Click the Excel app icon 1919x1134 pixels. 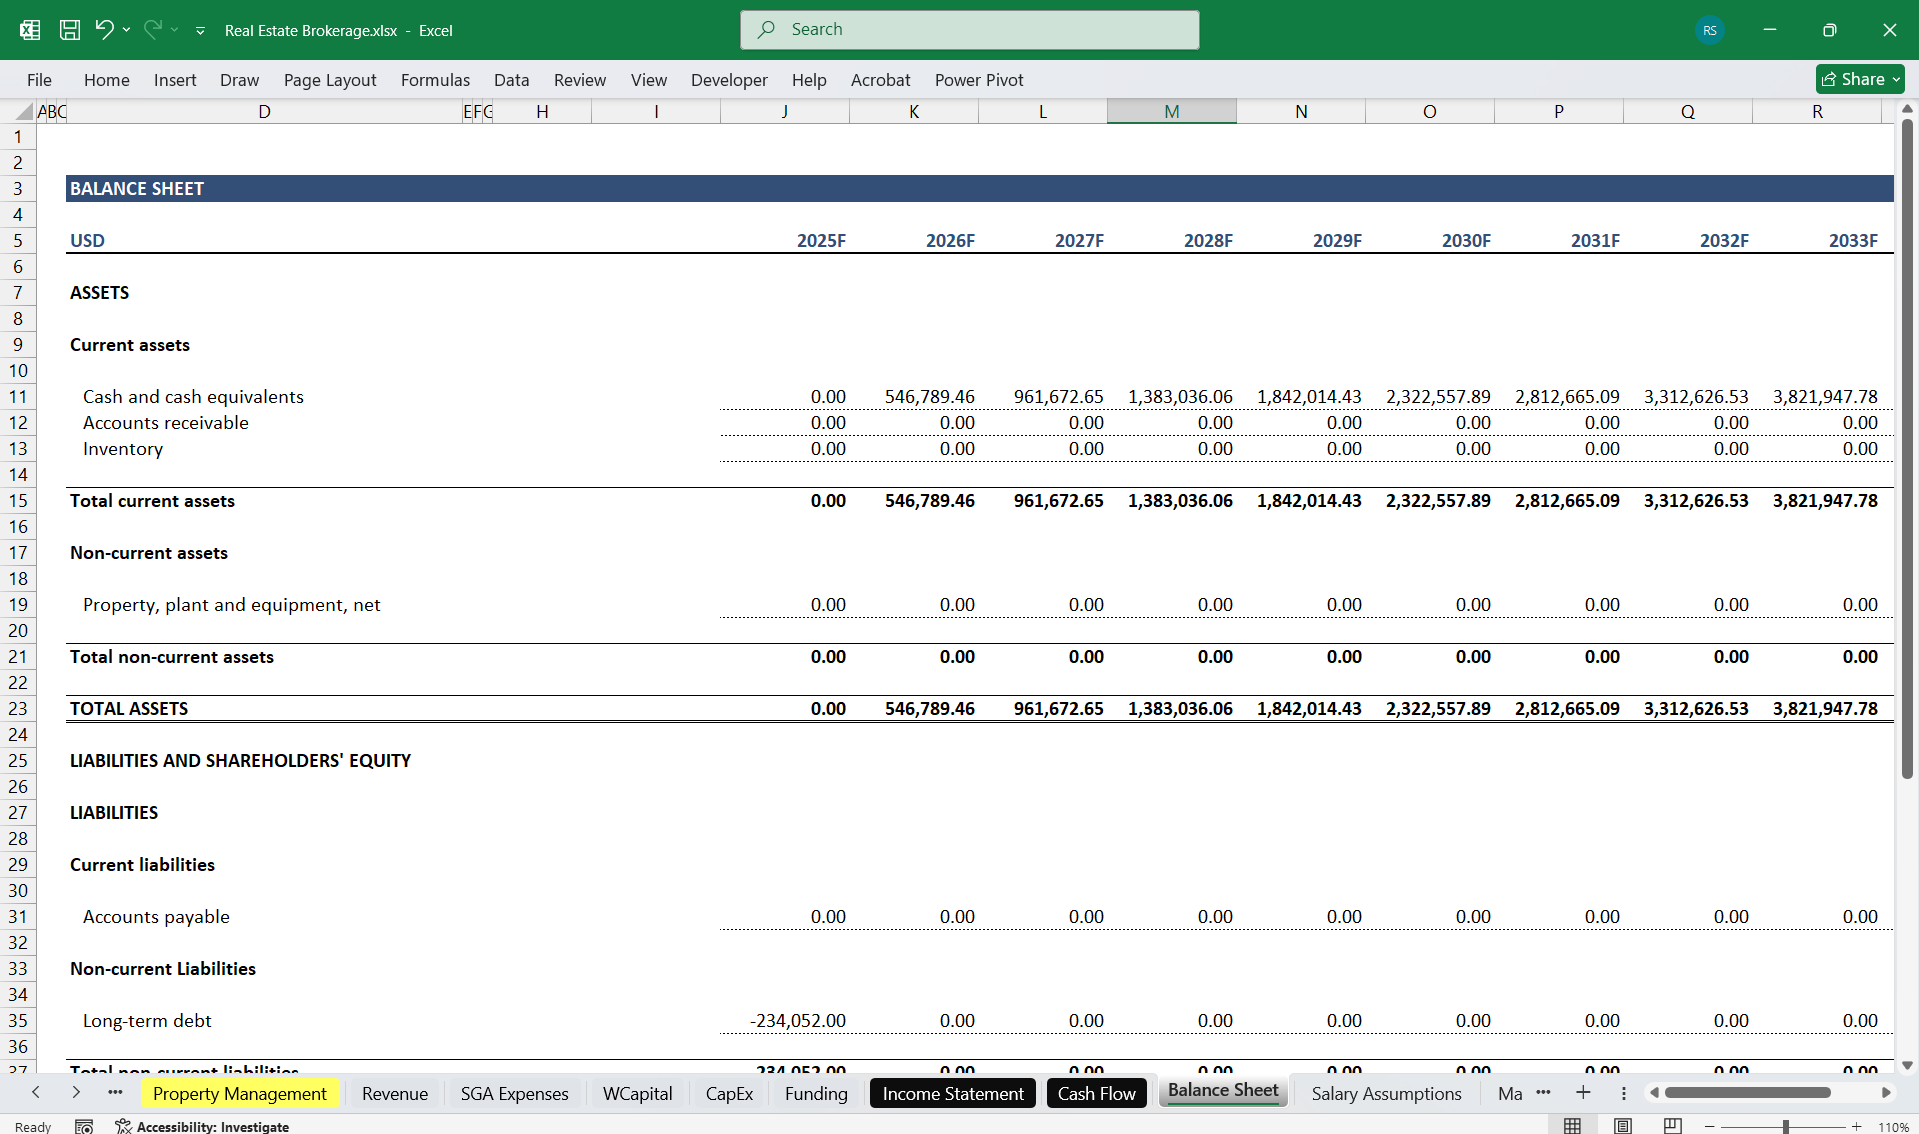point(30,30)
